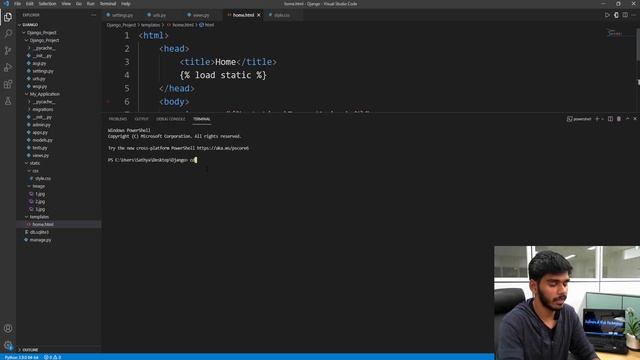Open manage.py in the explorer

pos(40,240)
